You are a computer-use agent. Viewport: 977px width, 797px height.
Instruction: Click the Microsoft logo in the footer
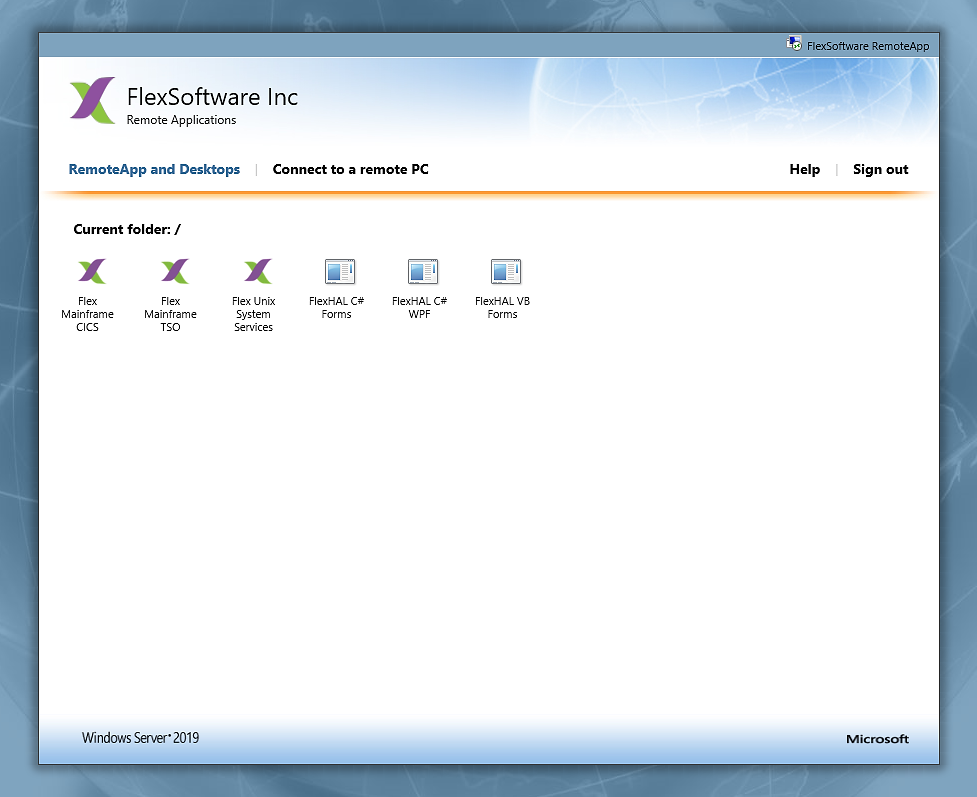(x=877, y=739)
